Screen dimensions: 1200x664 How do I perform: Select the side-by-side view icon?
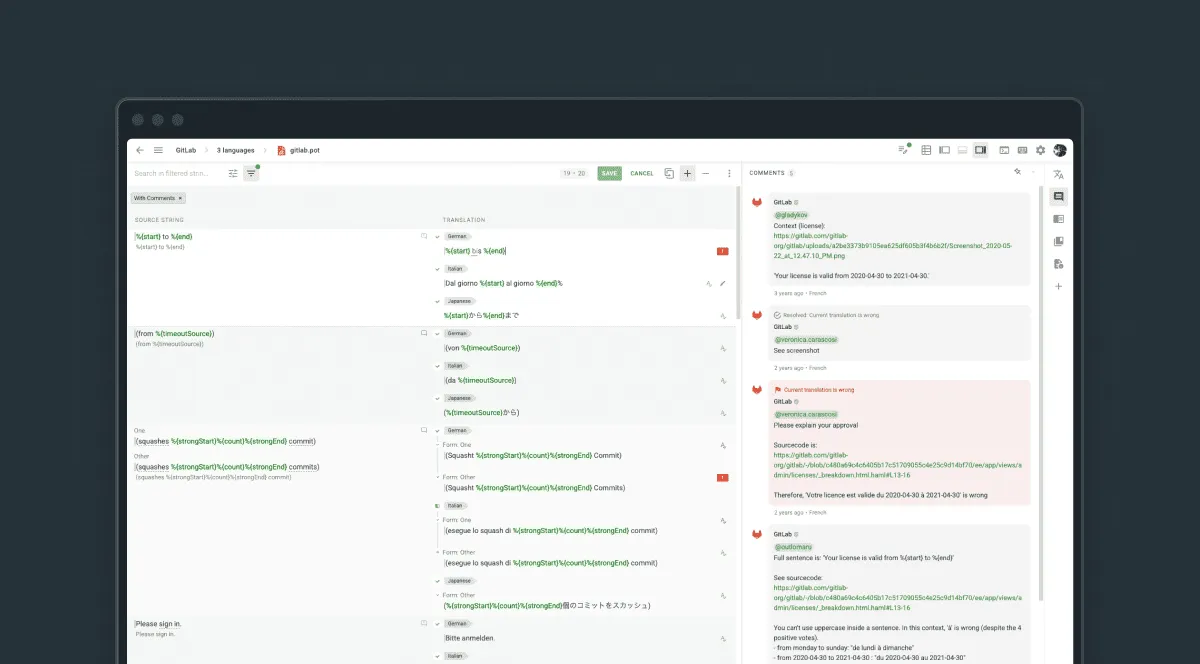click(x=943, y=150)
